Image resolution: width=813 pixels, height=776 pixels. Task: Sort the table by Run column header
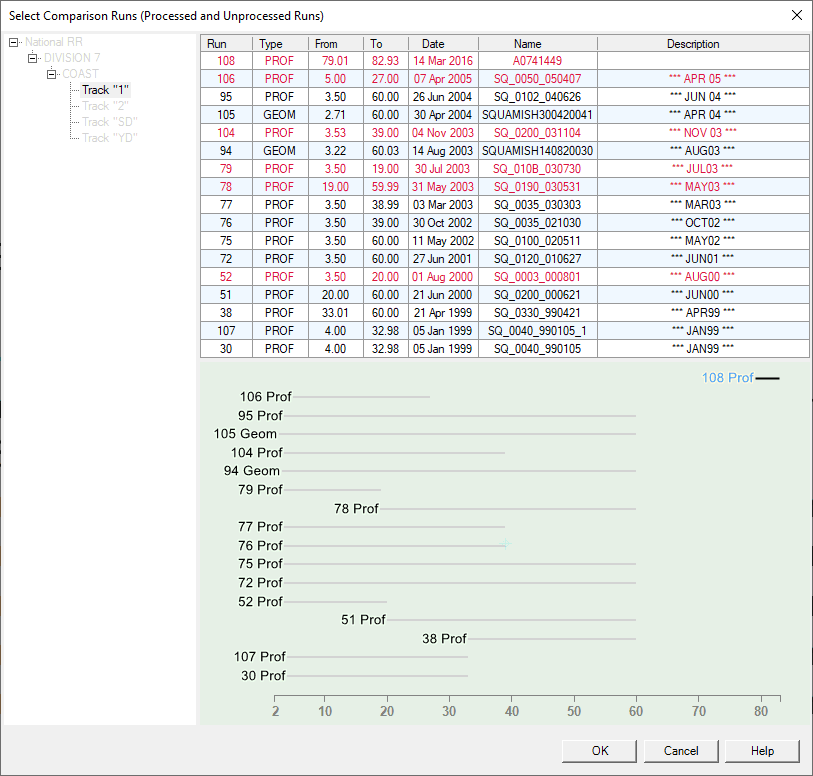click(x=217, y=44)
